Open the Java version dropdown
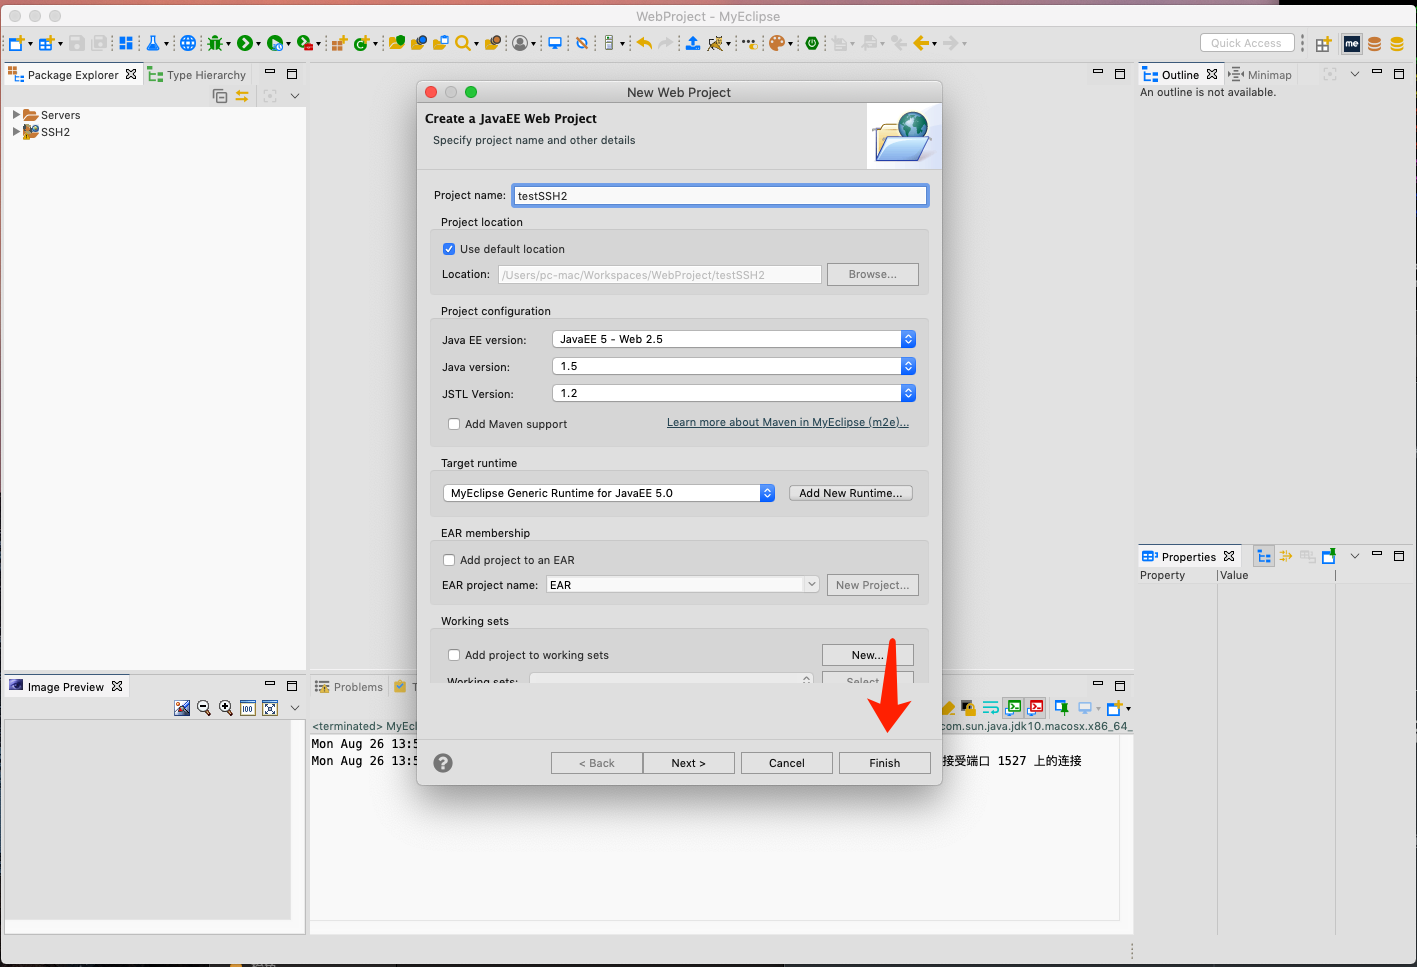1417x967 pixels. 734,366
